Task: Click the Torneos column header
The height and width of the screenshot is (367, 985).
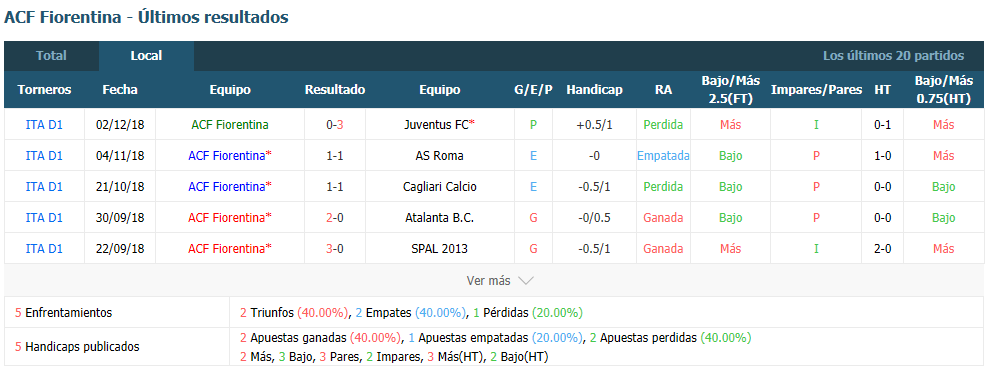Action: 44,90
